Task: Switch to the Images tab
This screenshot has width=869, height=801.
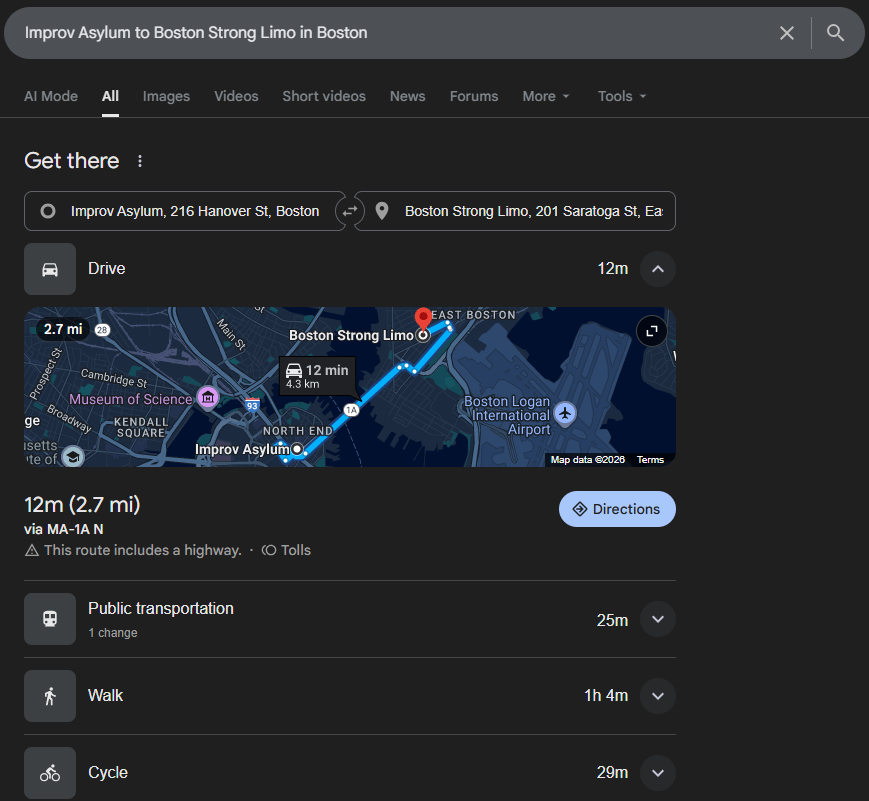Action: (x=166, y=96)
